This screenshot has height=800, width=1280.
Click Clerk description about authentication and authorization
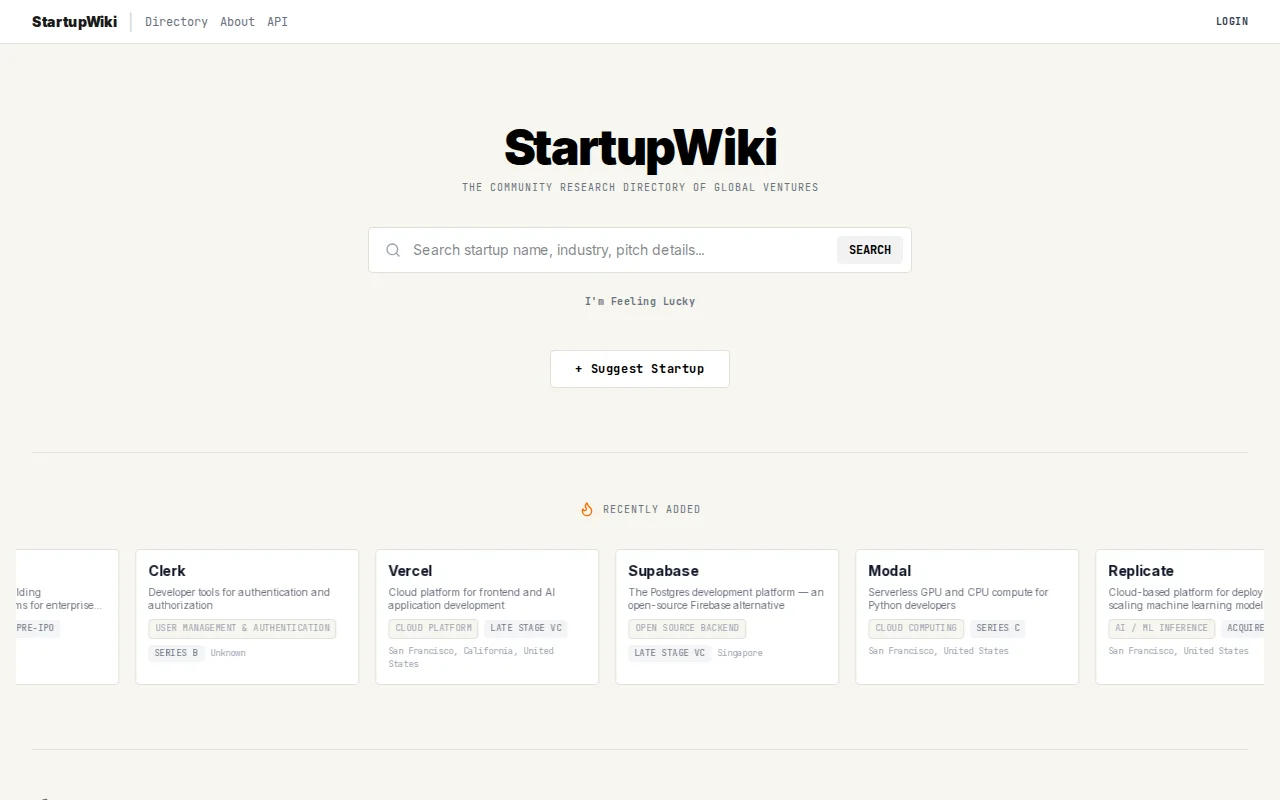coord(239,599)
